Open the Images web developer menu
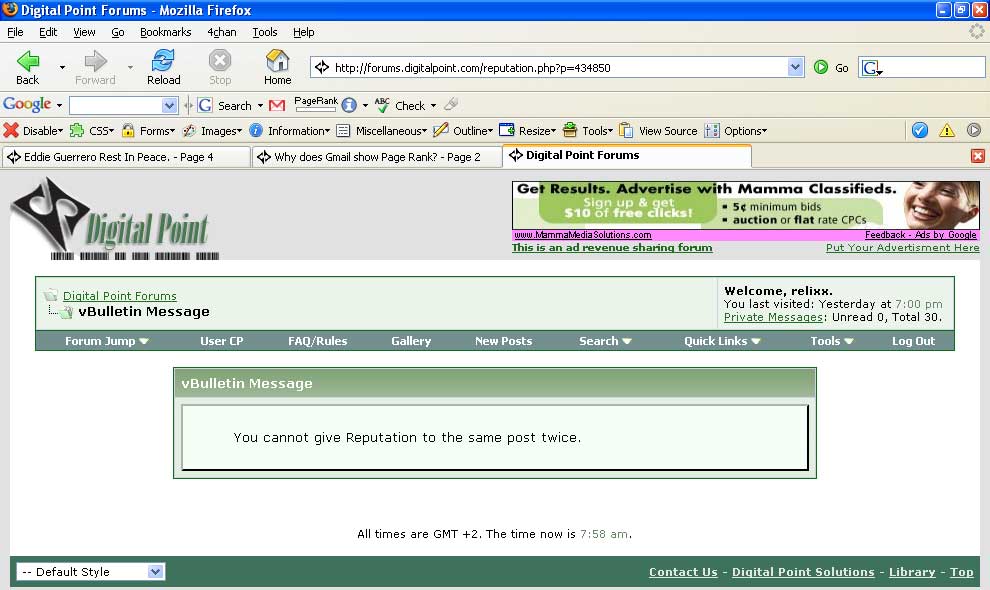 coord(212,131)
